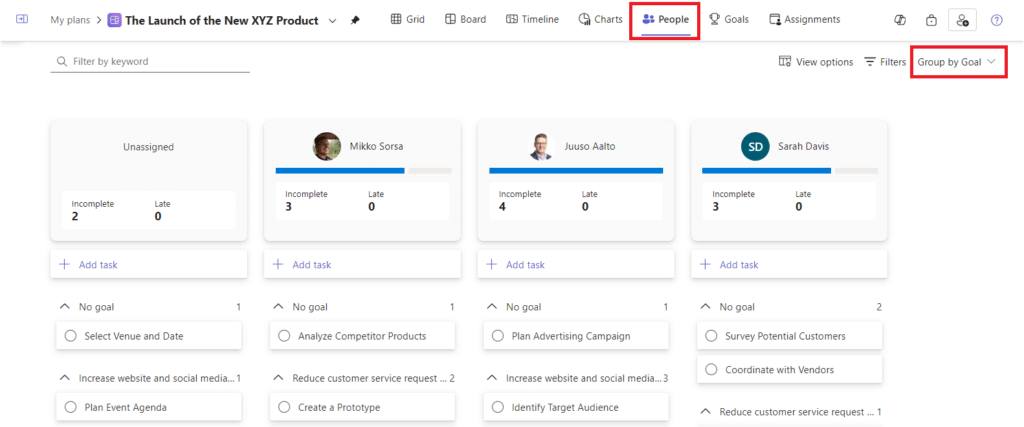This screenshot has height=427, width=1024.
Task: Open the Unassigned summary card
Action: [x=149, y=180]
